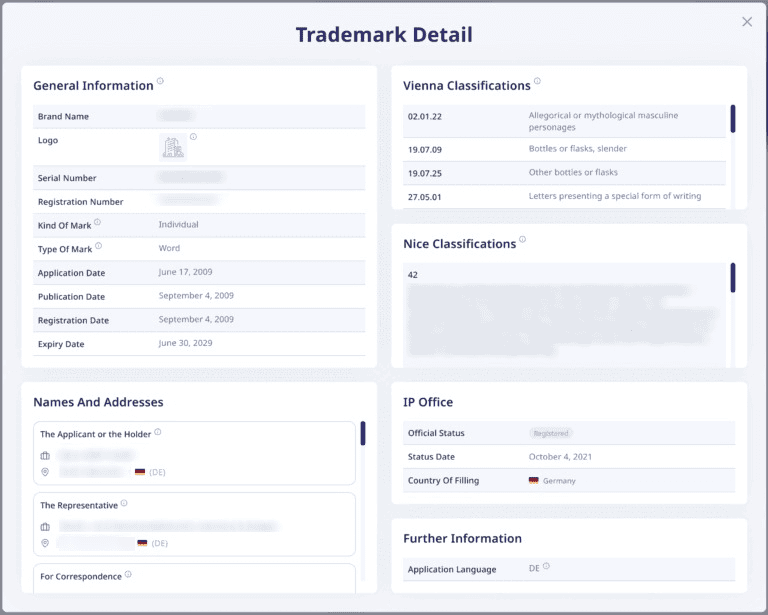The width and height of the screenshot is (768, 615).
Task: Click 'Letters presenting a special form of writing'
Action: click(x=615, y=196)
